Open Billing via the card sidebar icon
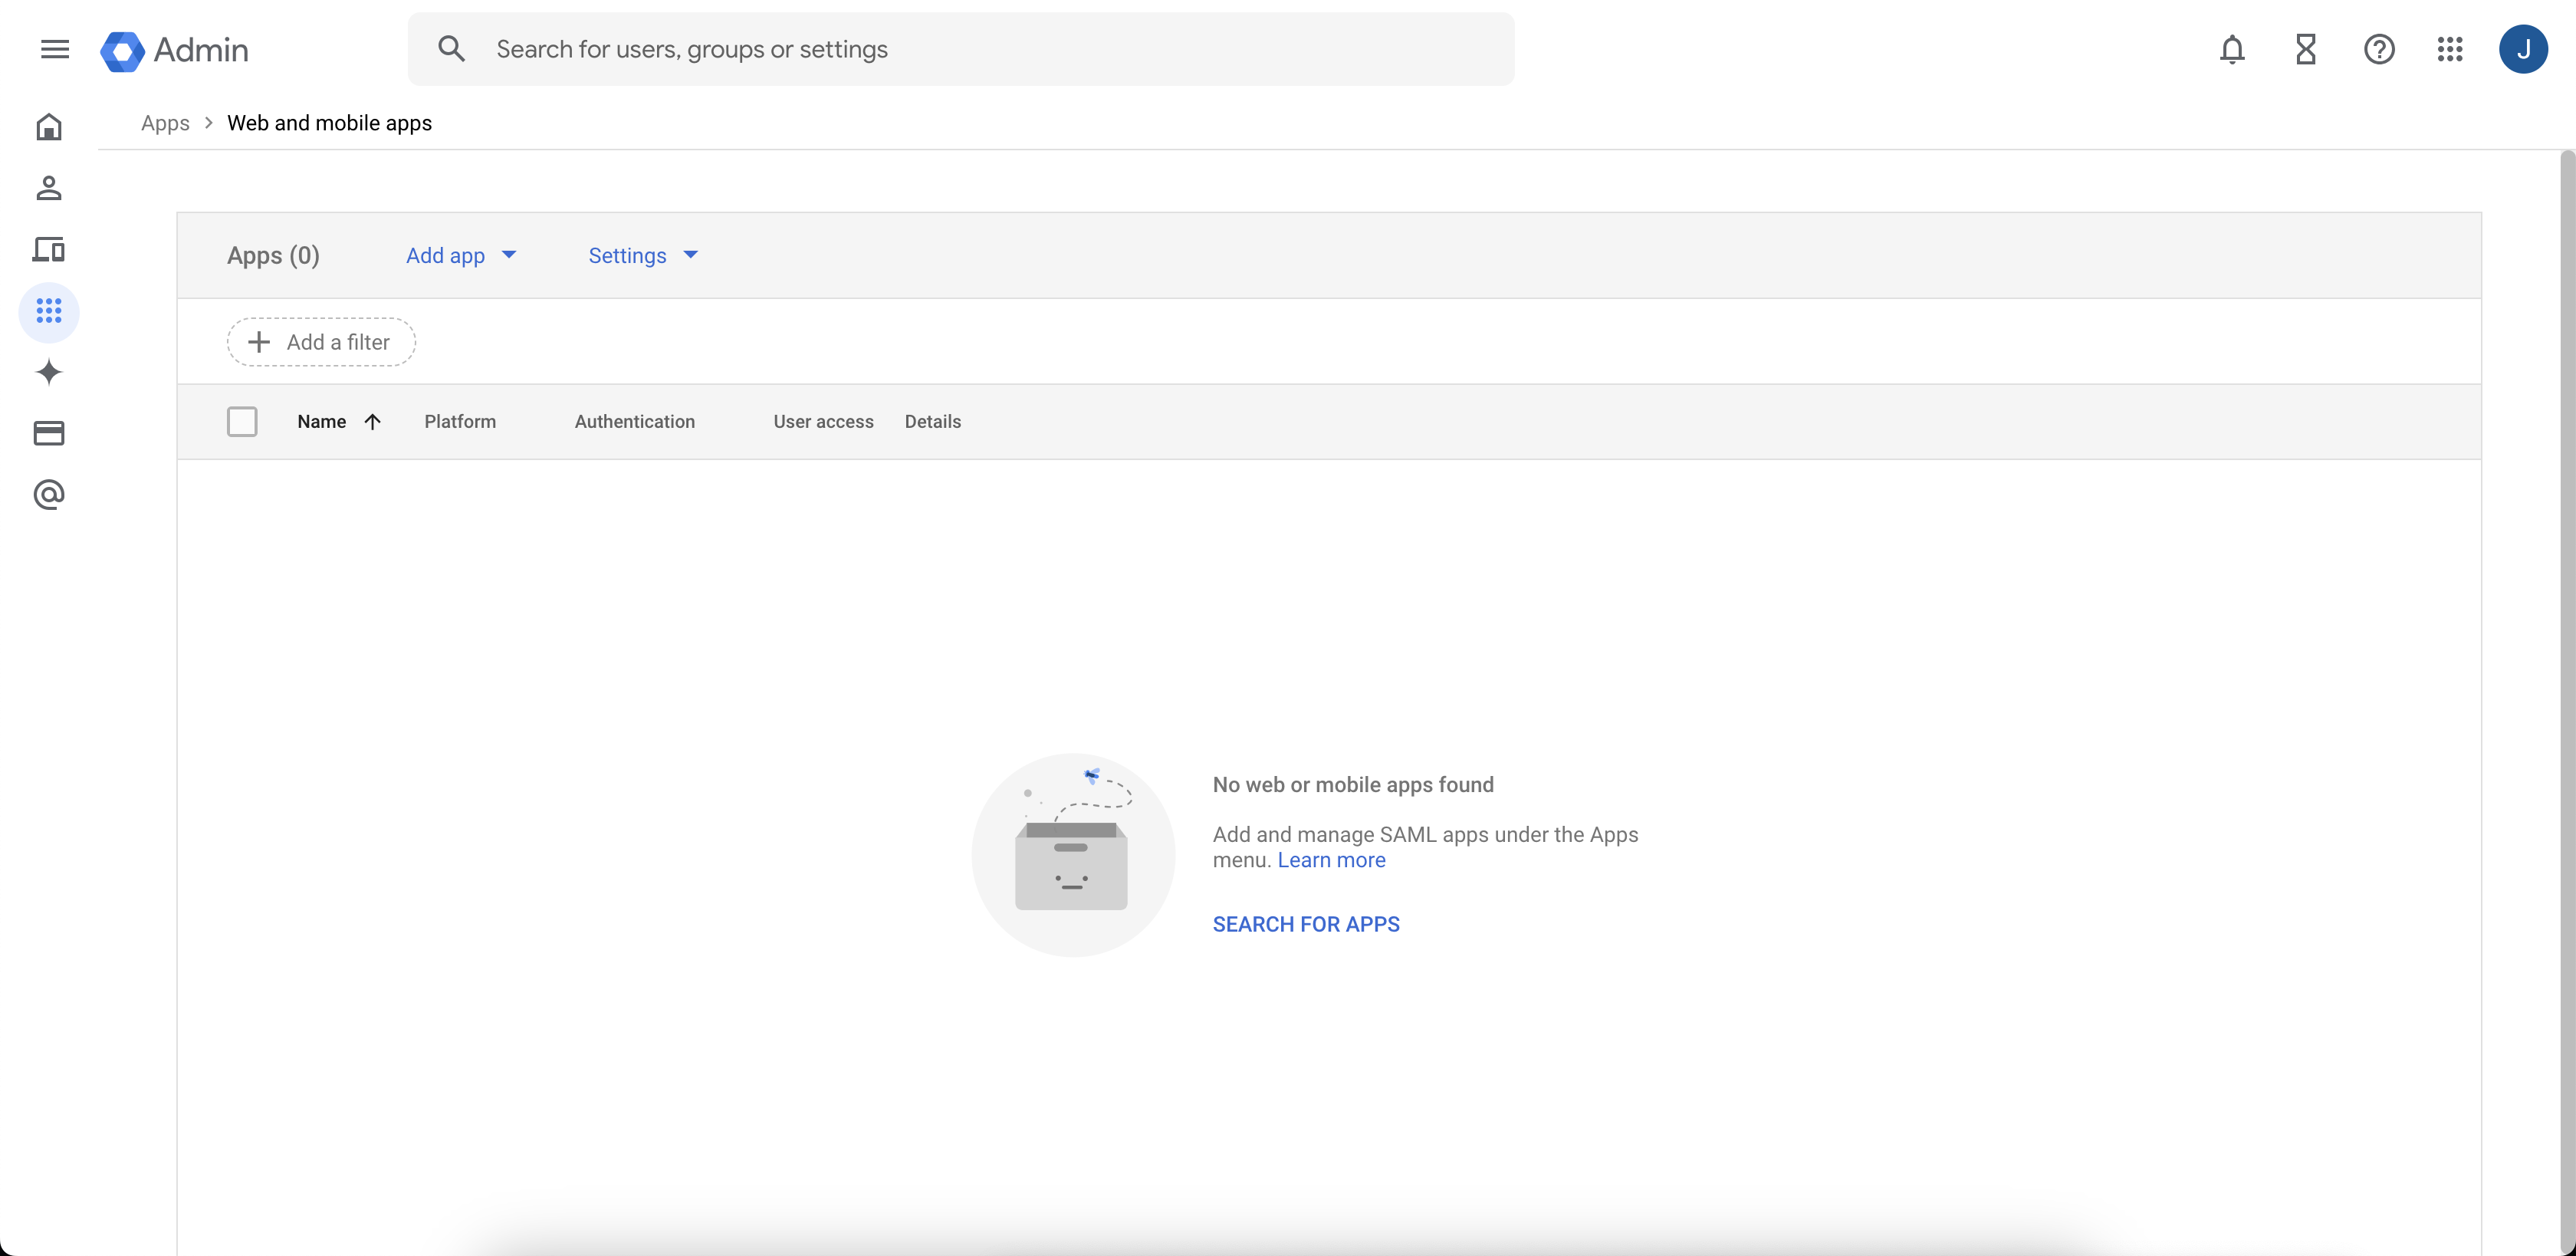Viewport: 2576px width, 1256px height. click(x=49, y=433)
